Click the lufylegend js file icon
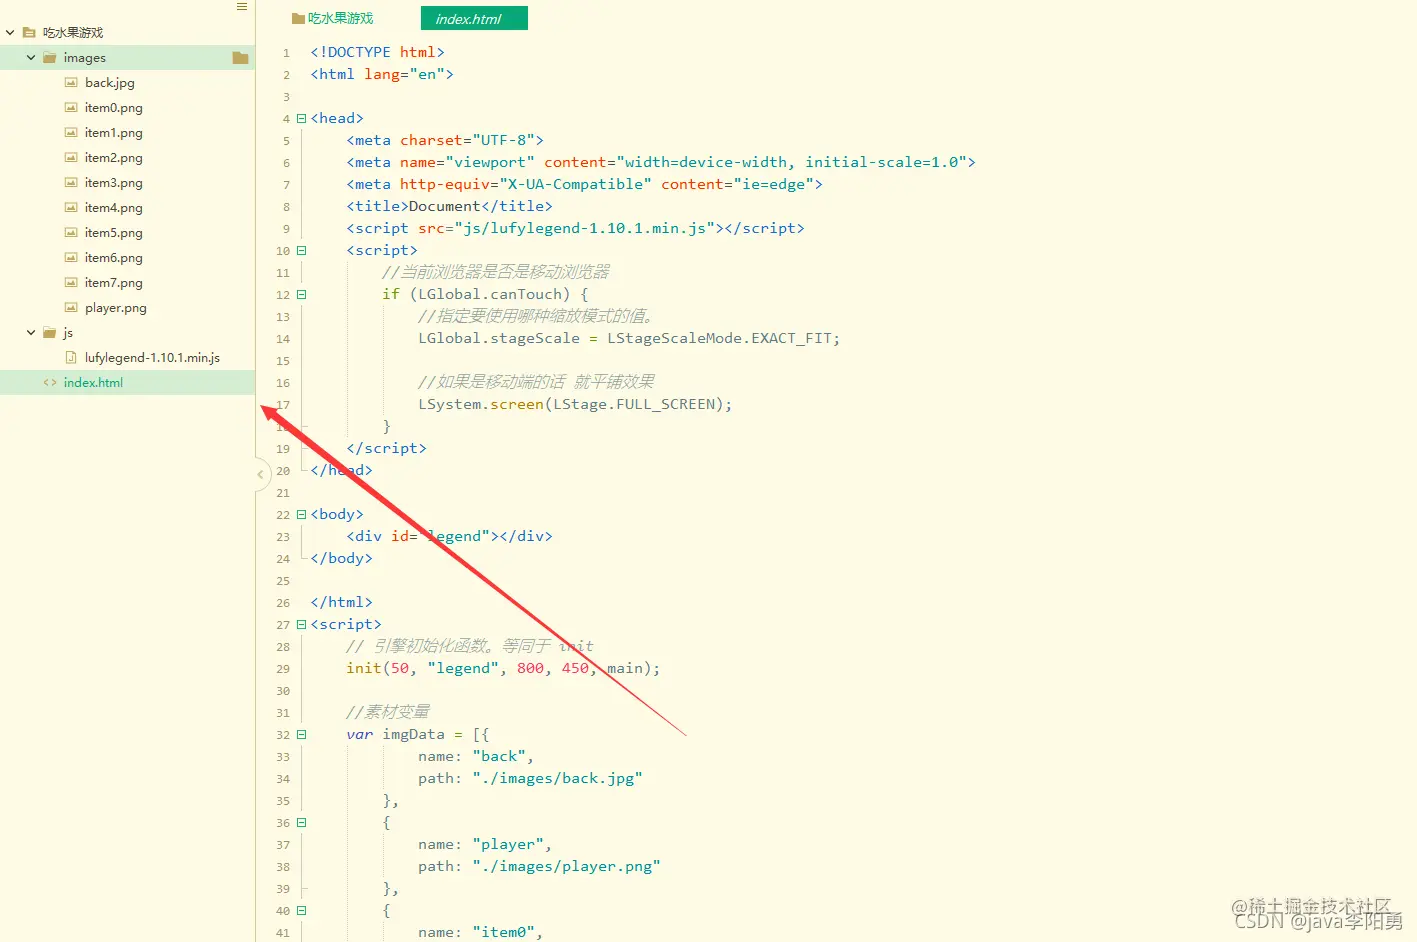1417x942 pixels. [71, 358]
